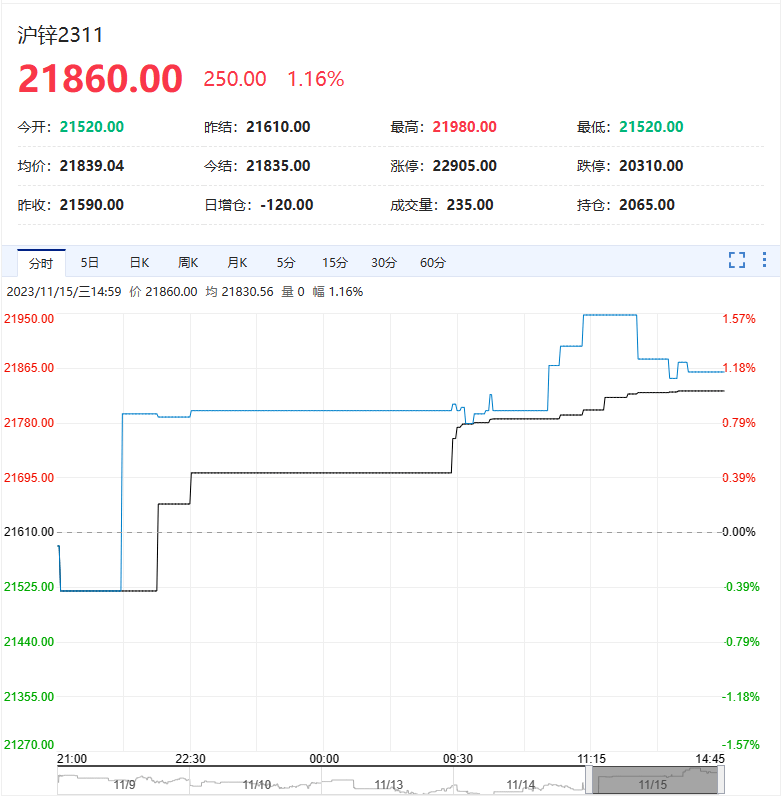Open the 日K daily candlestick tab

click(x=139, y=263)
